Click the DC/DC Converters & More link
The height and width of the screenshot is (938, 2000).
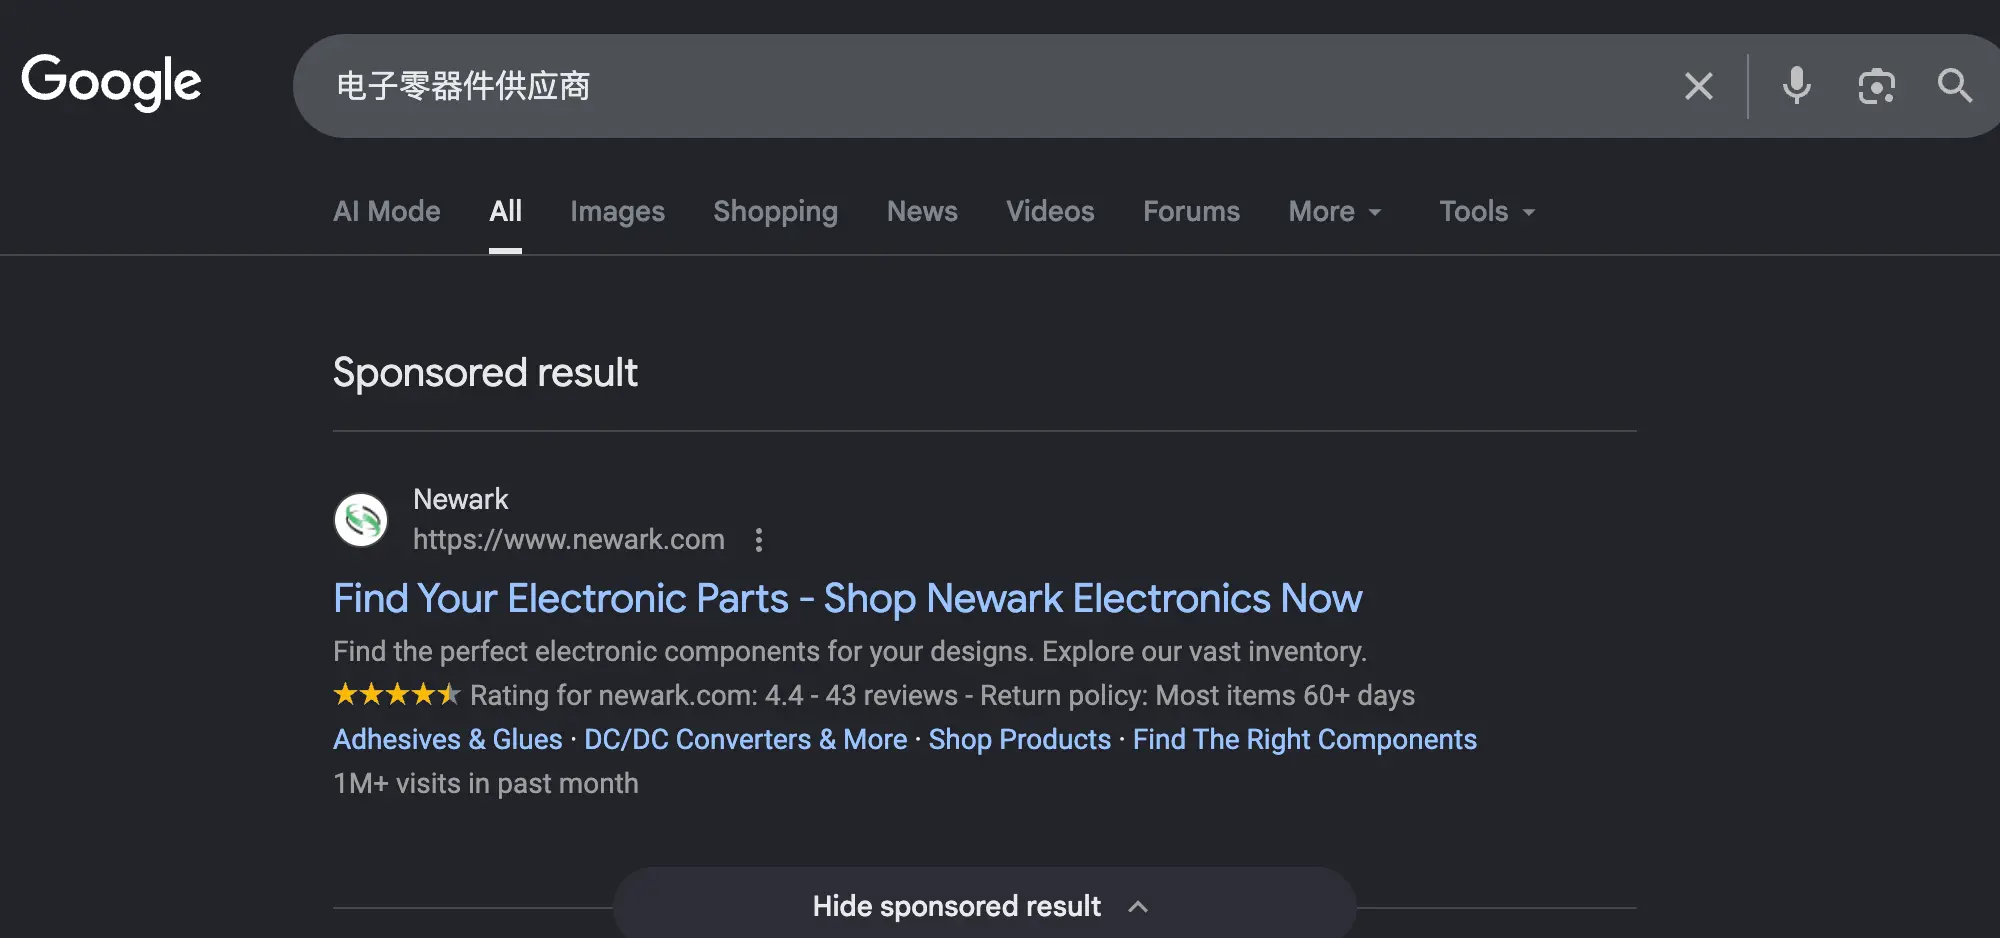coord(744,739)
